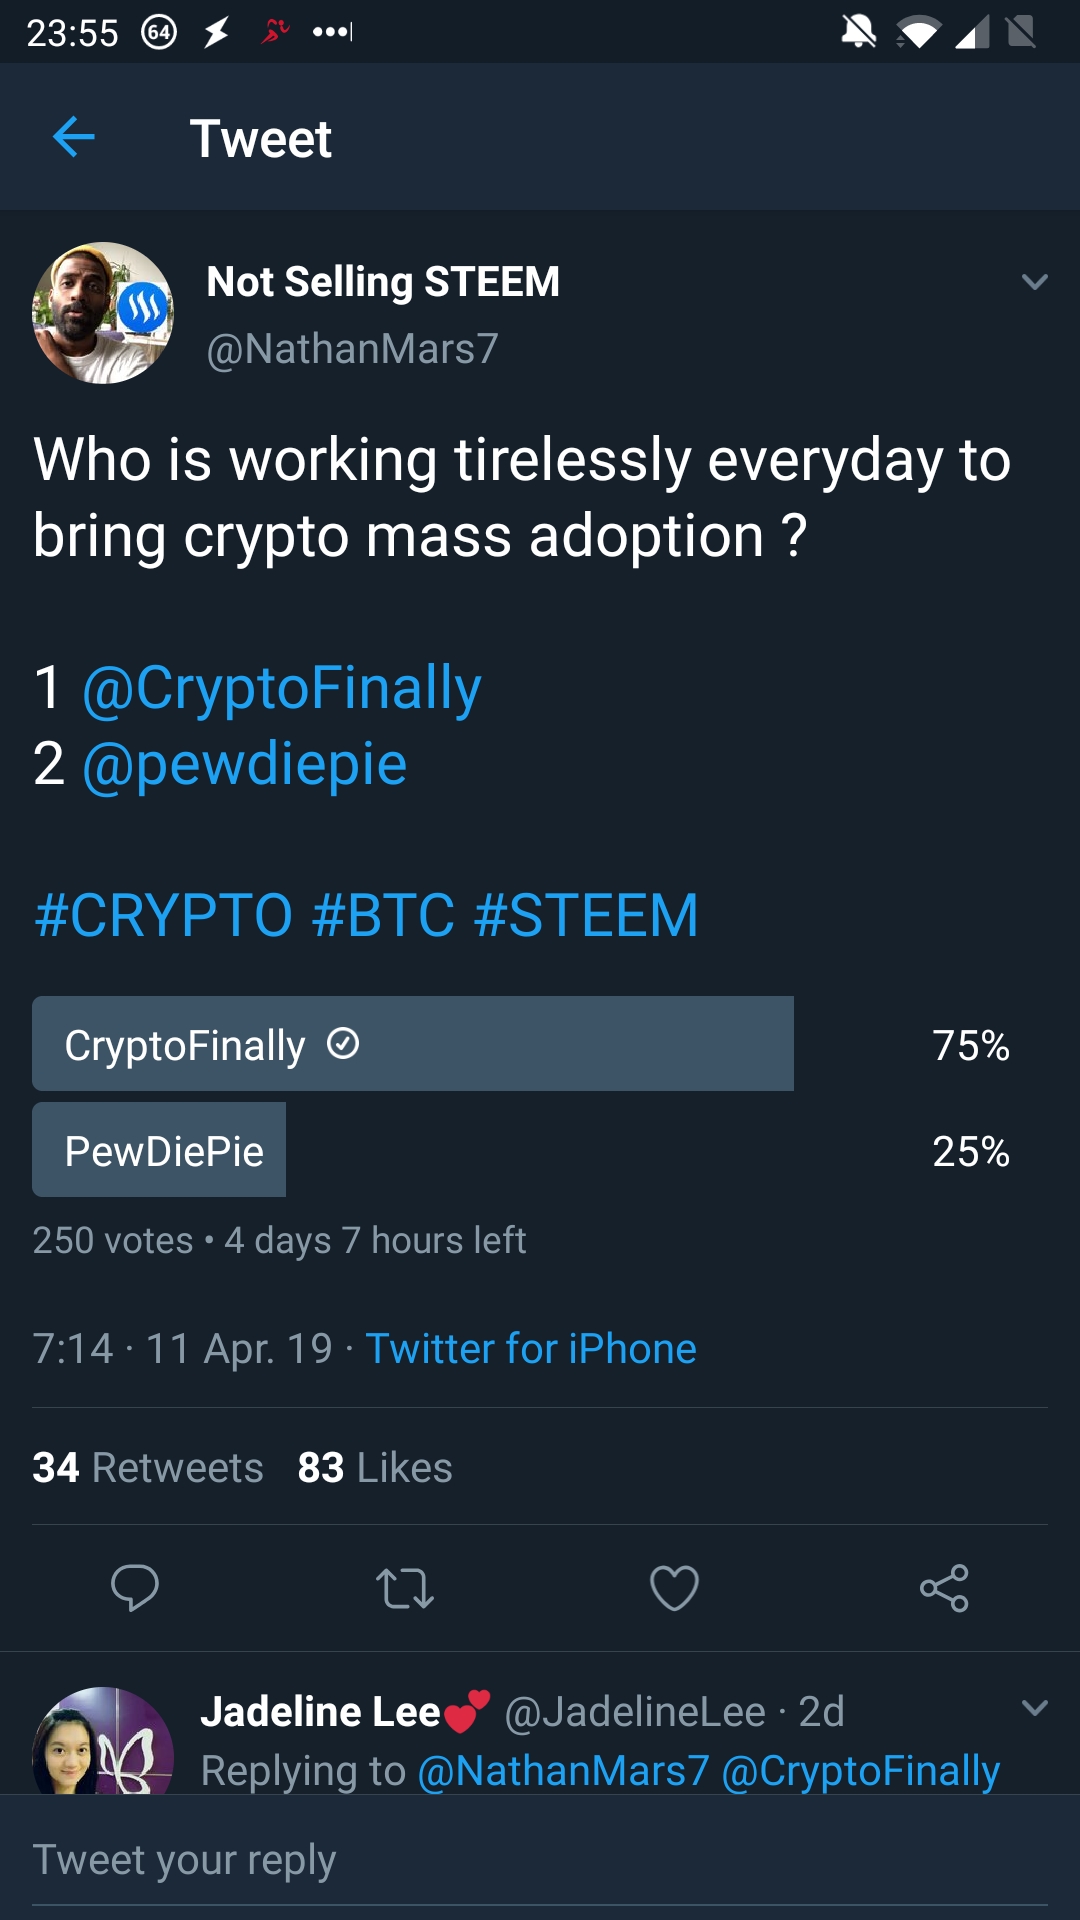This screenshot has width=1080, height=1920.
Task: Select the CryptoFinally poll option
Action: (413, 1044)
